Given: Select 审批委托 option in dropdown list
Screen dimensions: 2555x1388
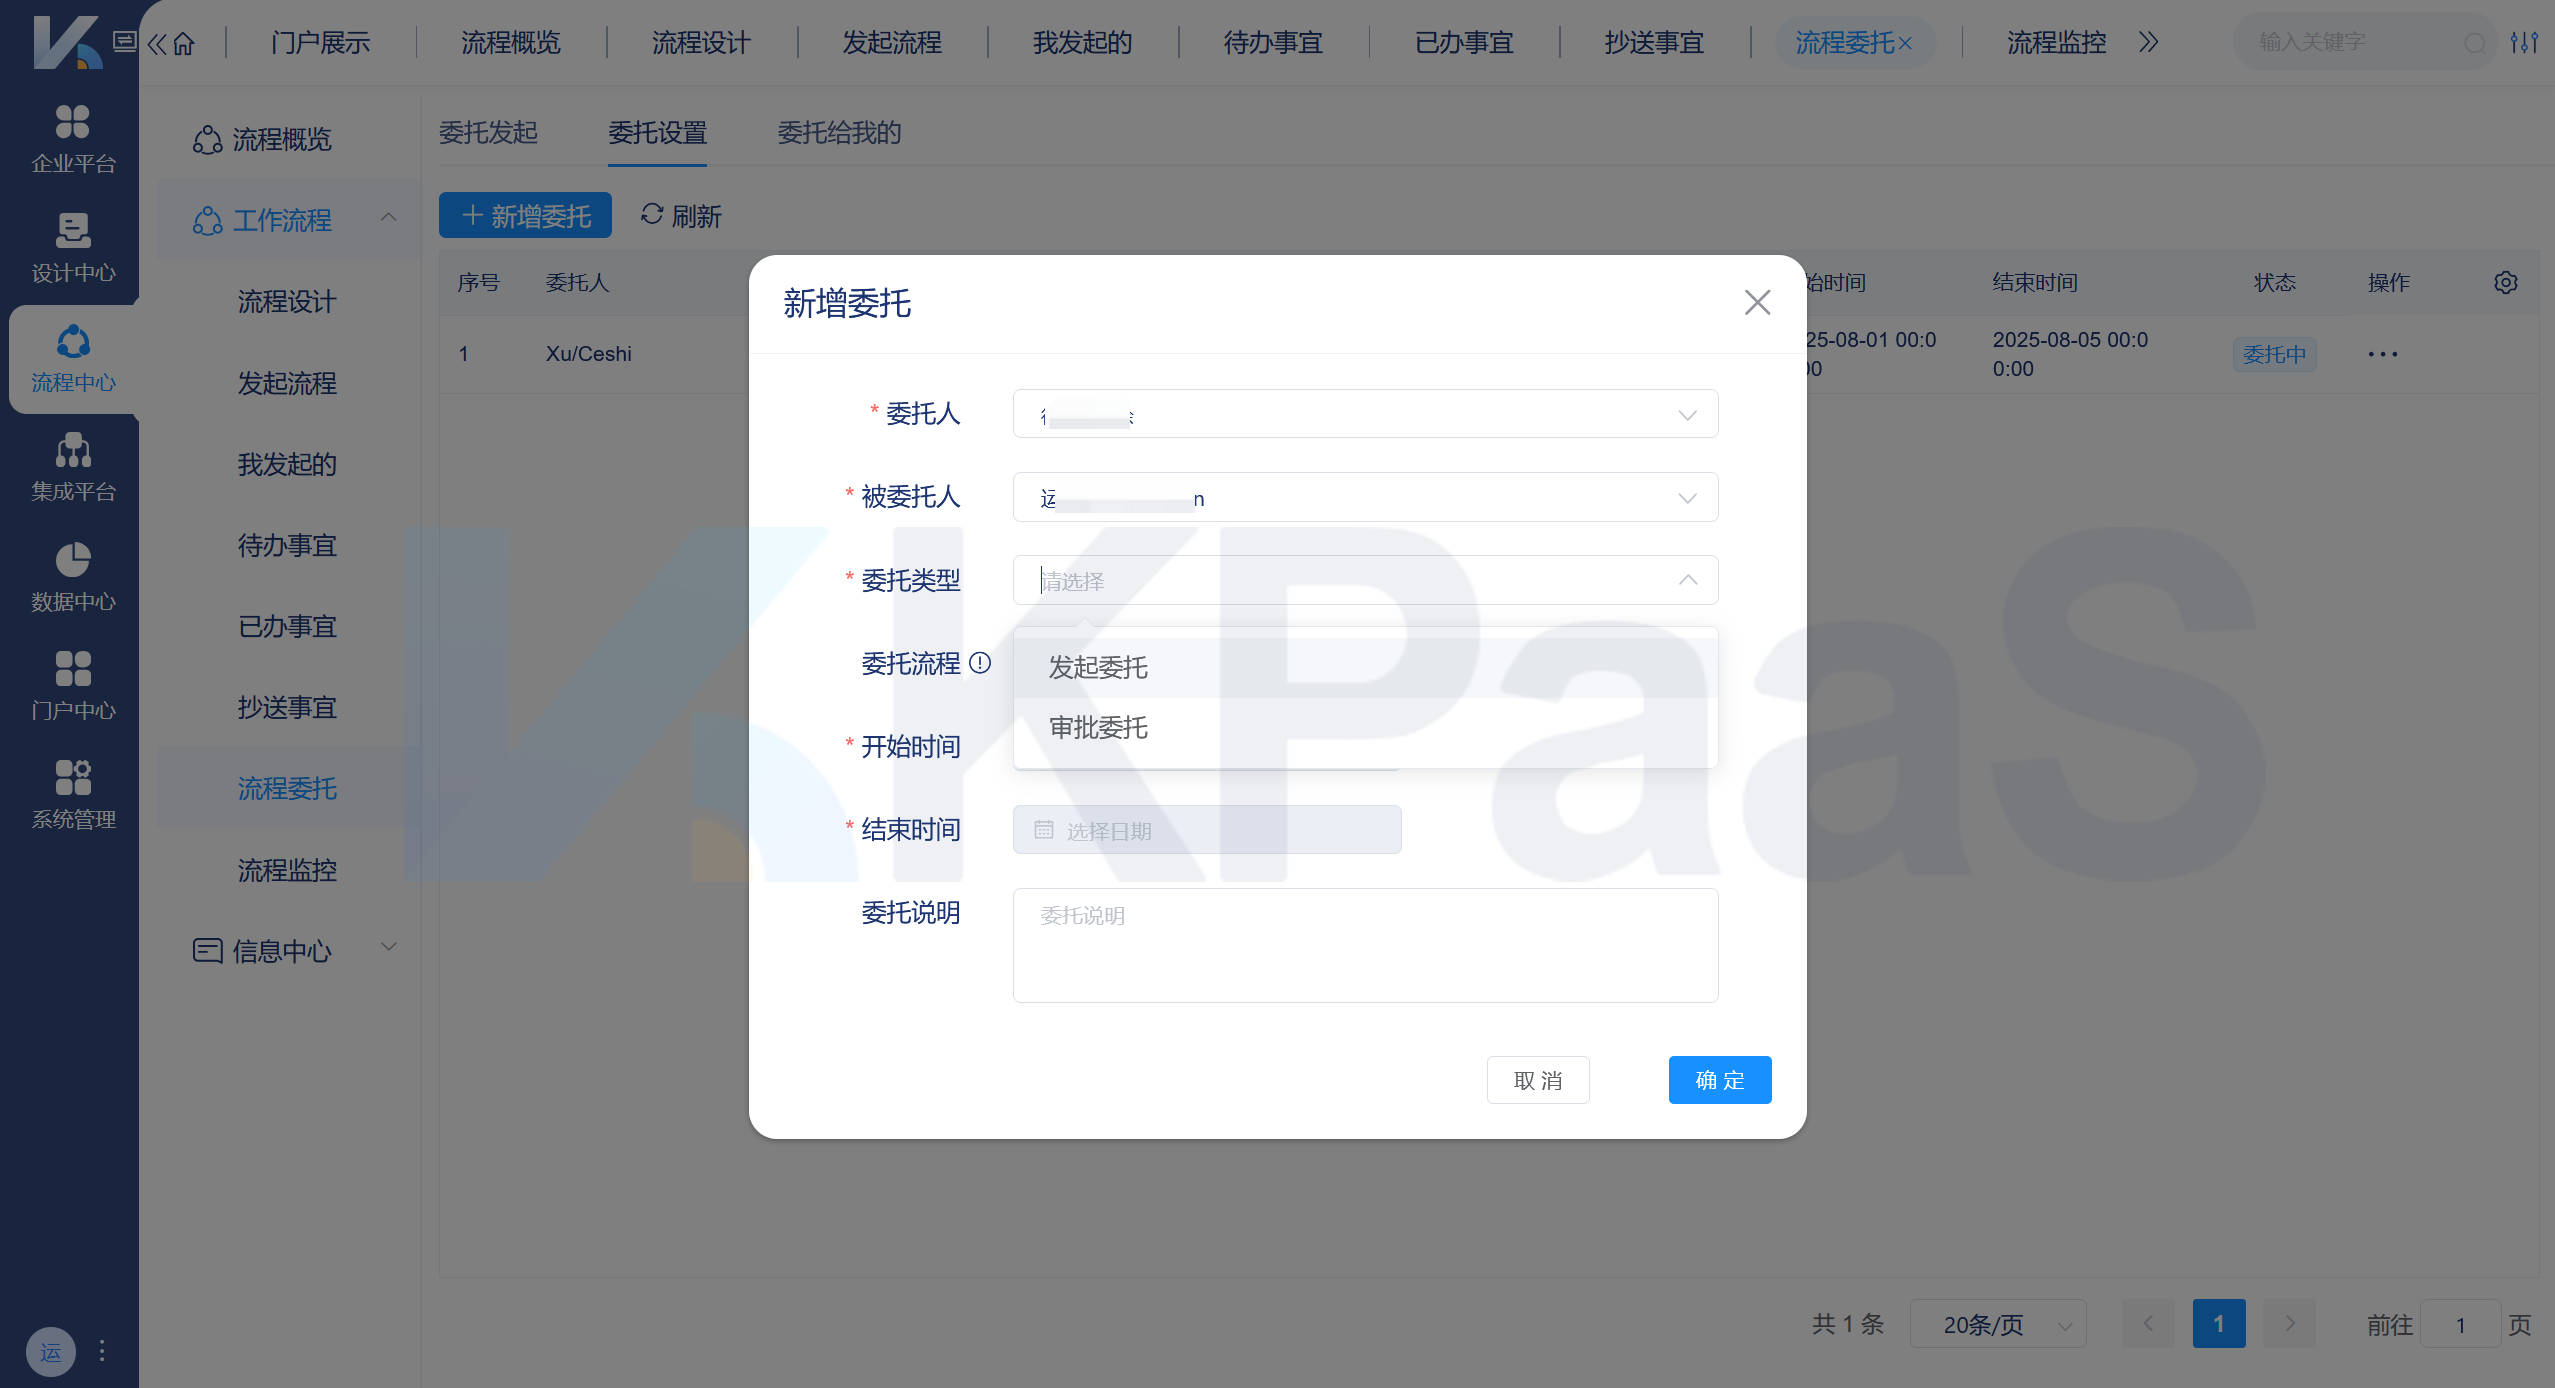Looking at the screenshot, I should [x=1098, y=728].
